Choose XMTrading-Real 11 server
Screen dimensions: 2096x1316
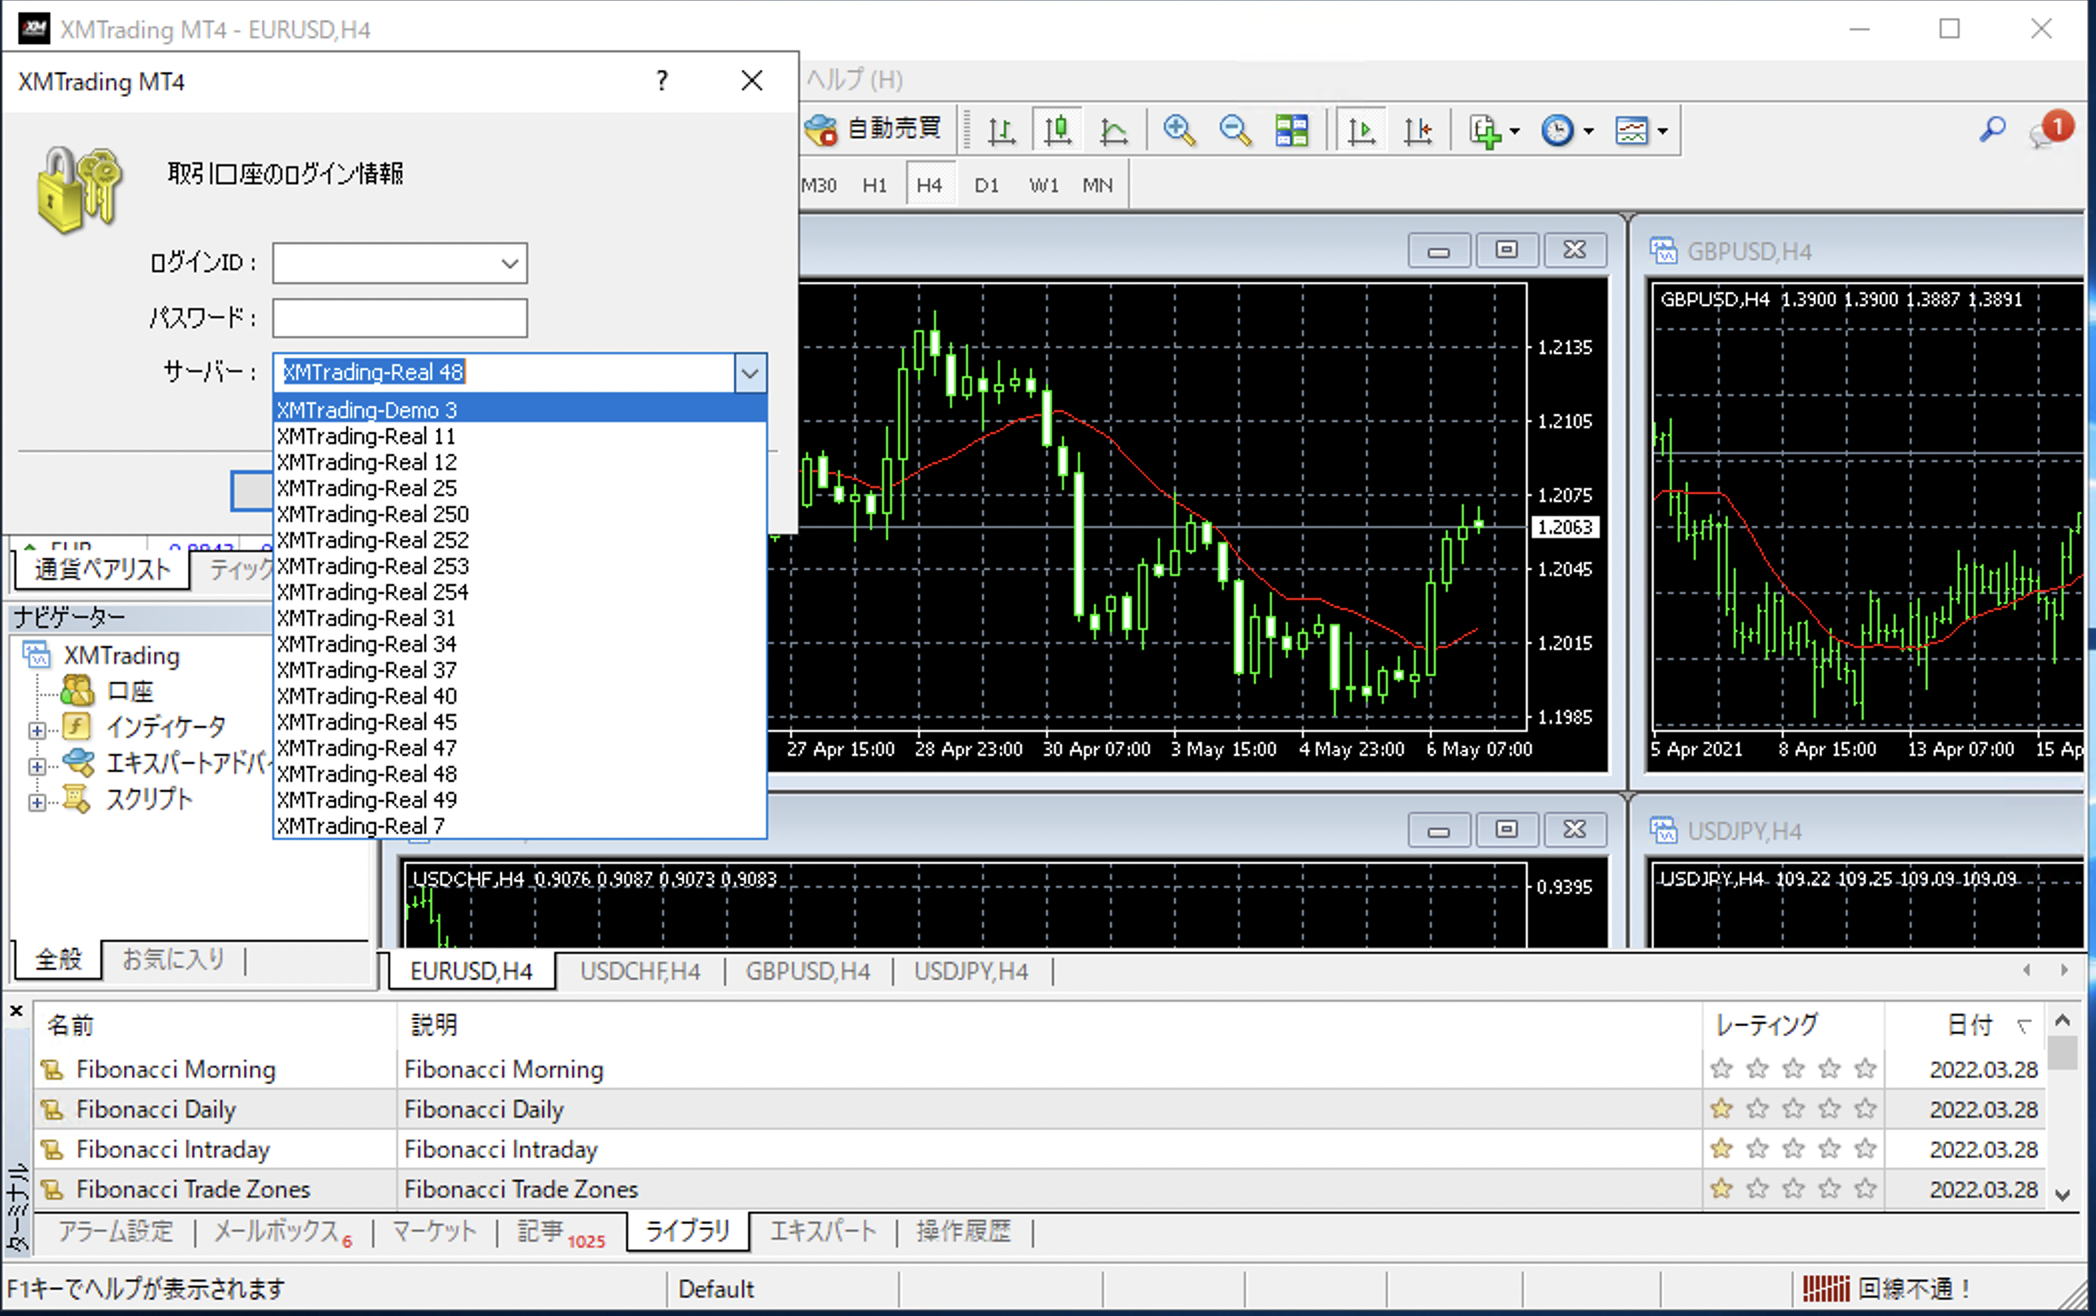pos(520,436)
